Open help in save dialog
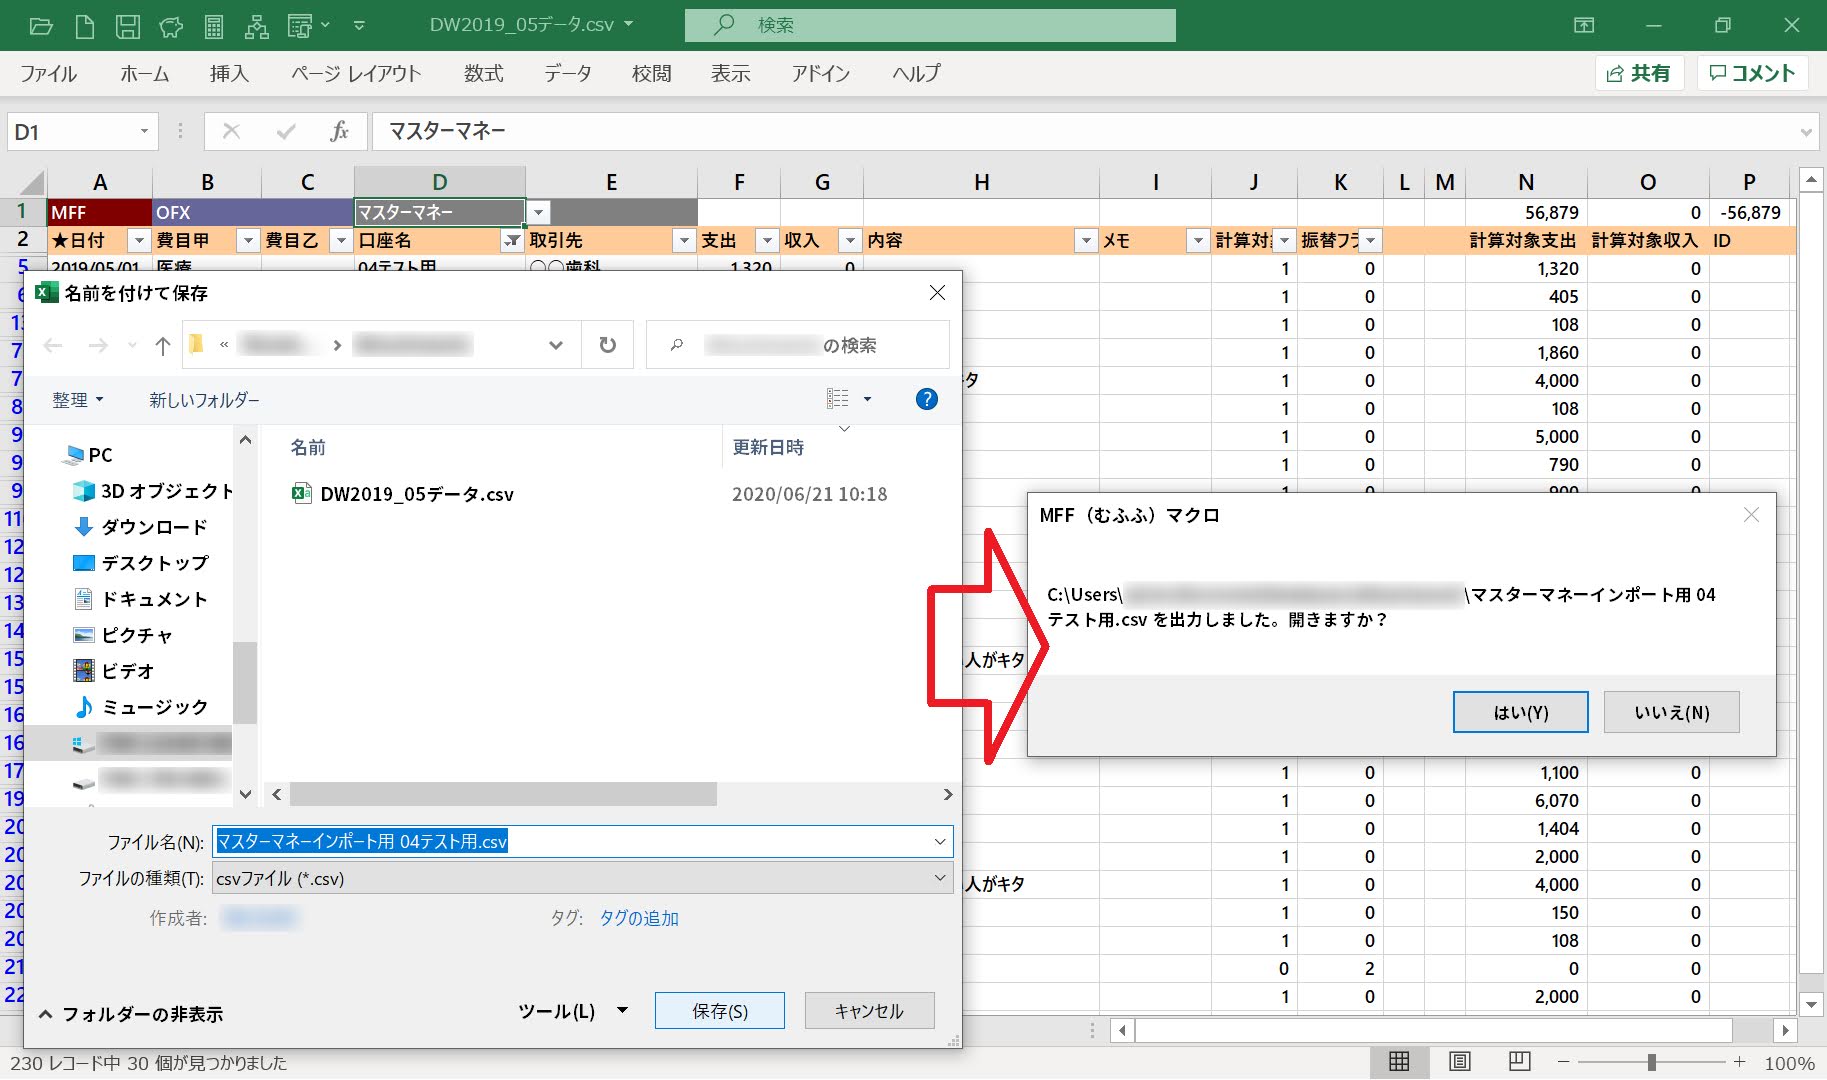The image size is (1827, 1080). 927,399
